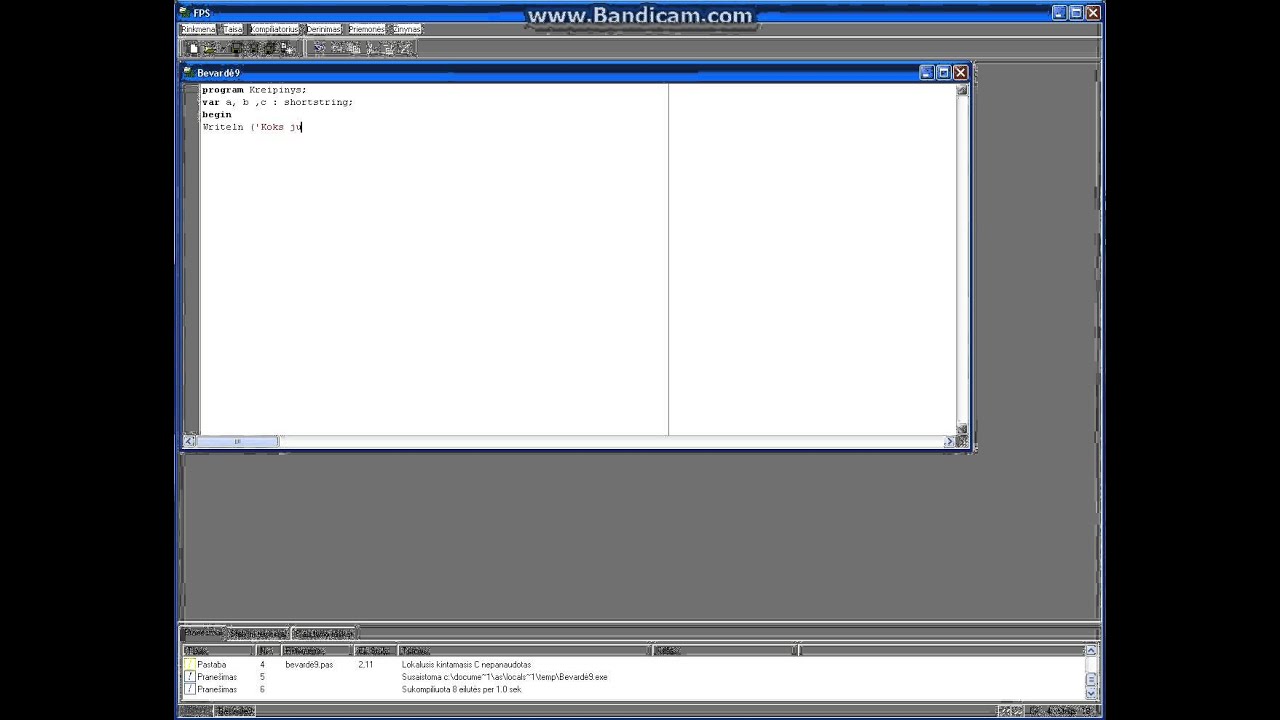Select the 'Lokalusis kintamasis C nepanaudotas' message

[x=466, y=664]
